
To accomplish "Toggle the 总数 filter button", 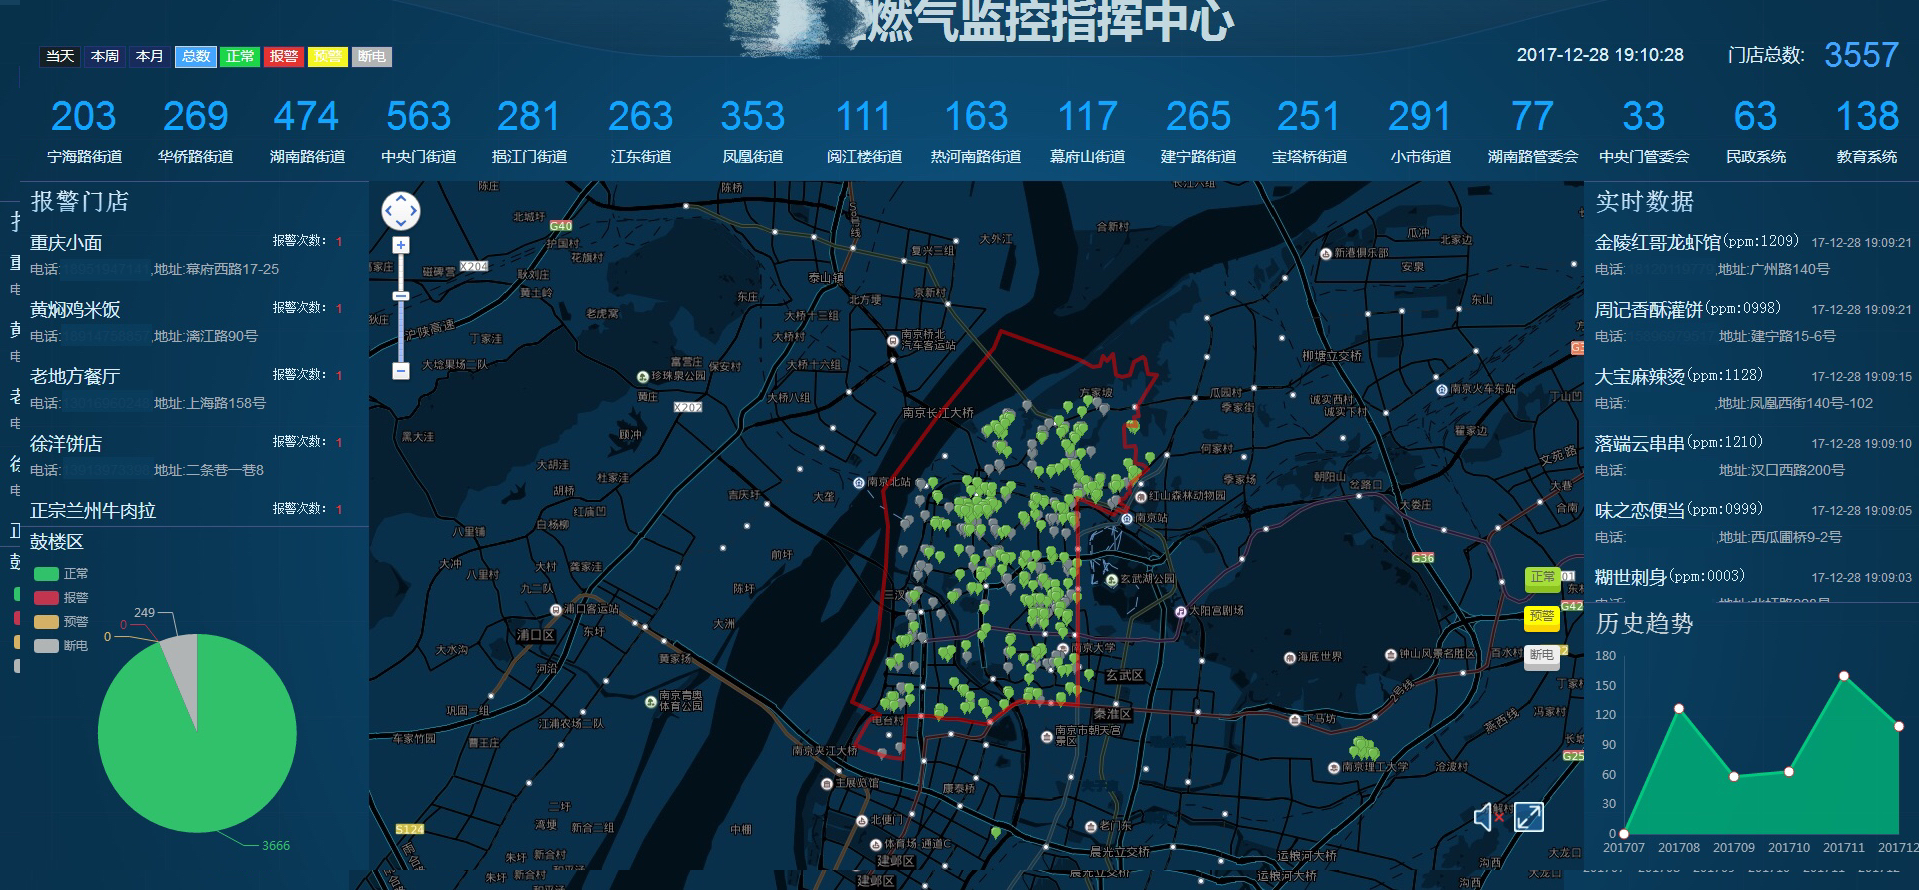I will (196, 56).
